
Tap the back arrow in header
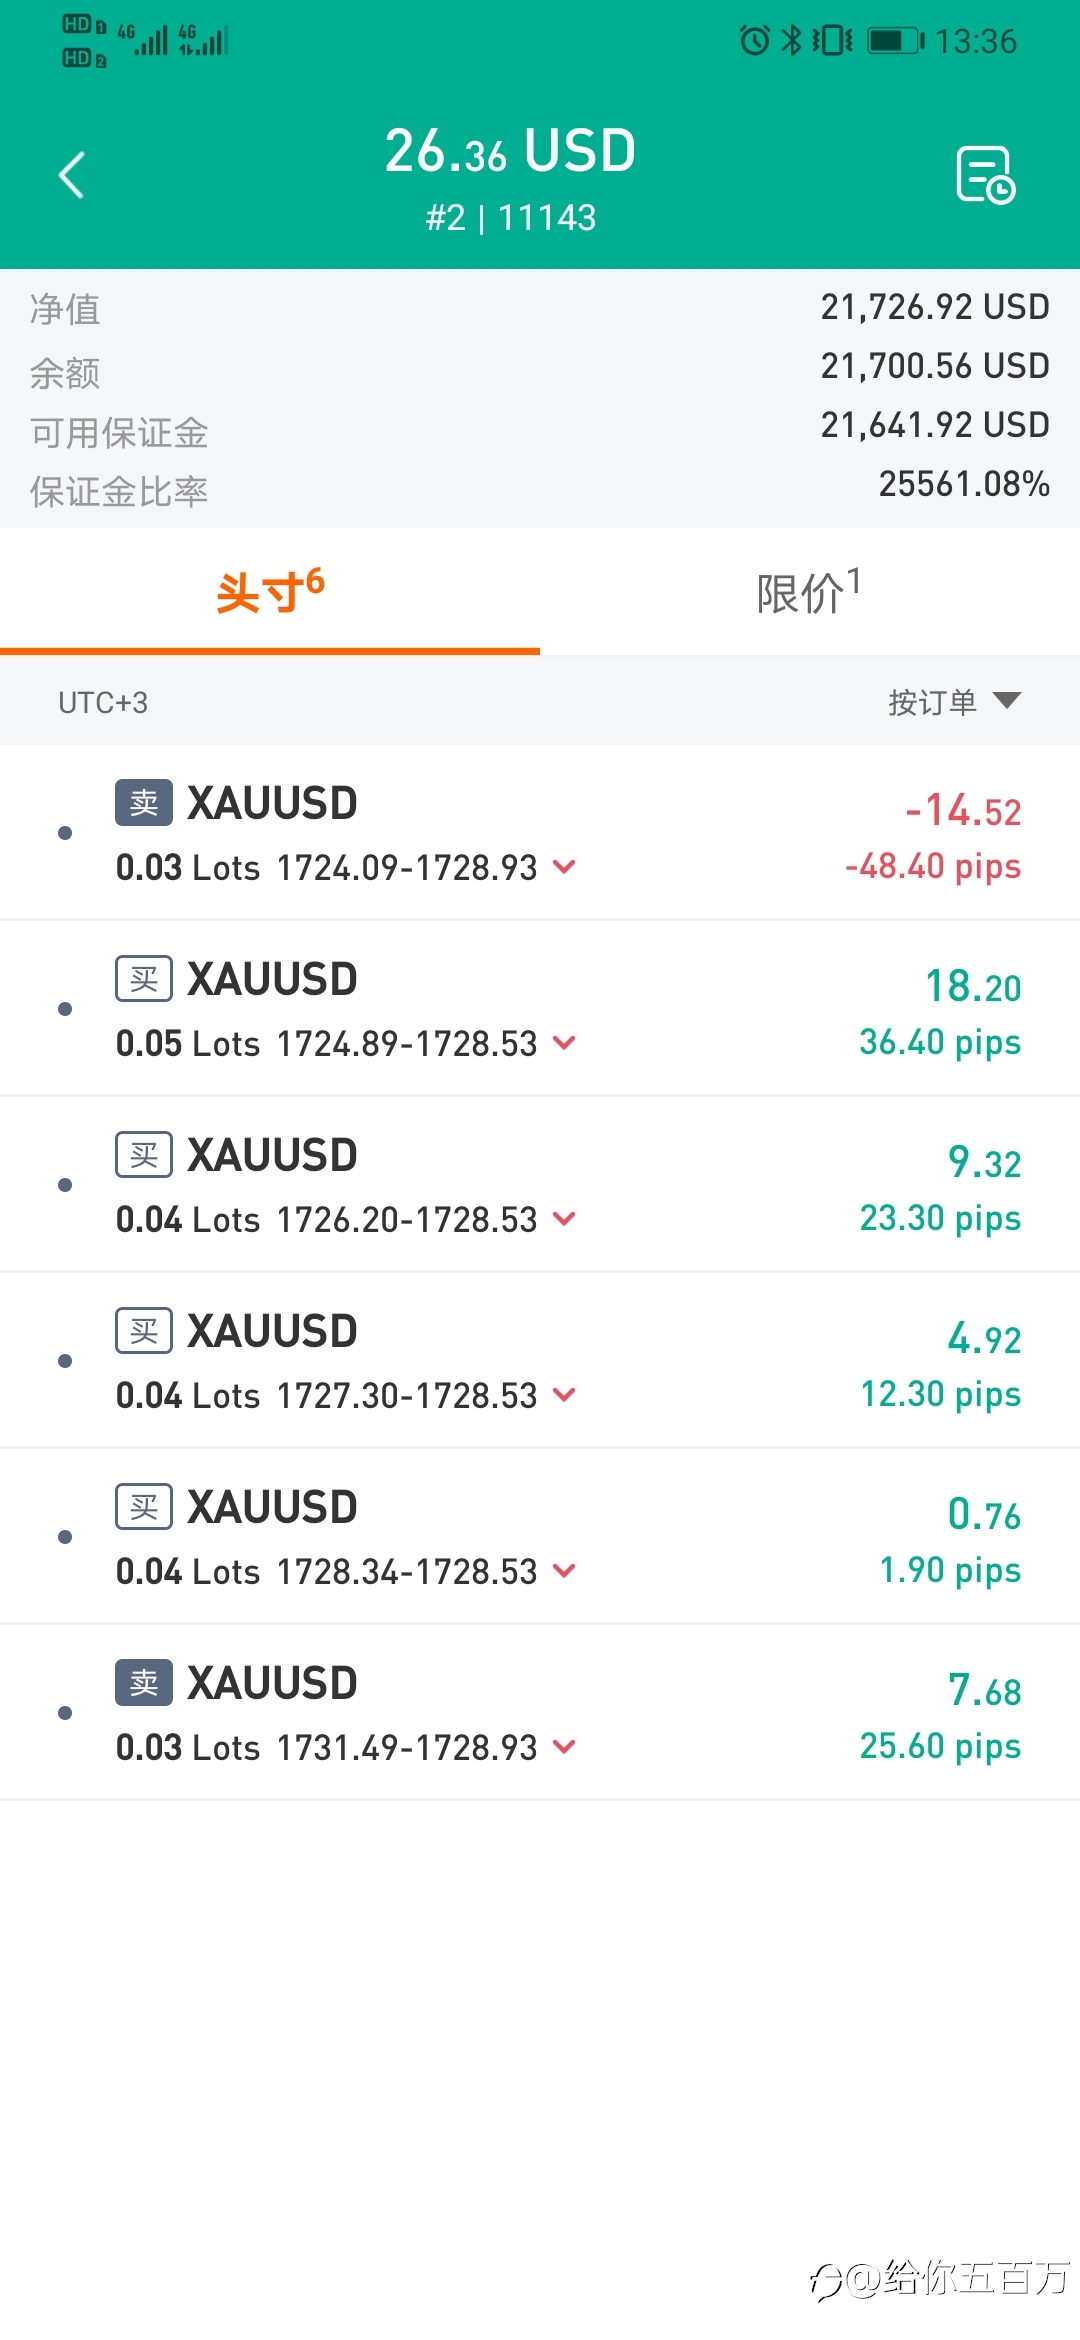coord(71,175)
